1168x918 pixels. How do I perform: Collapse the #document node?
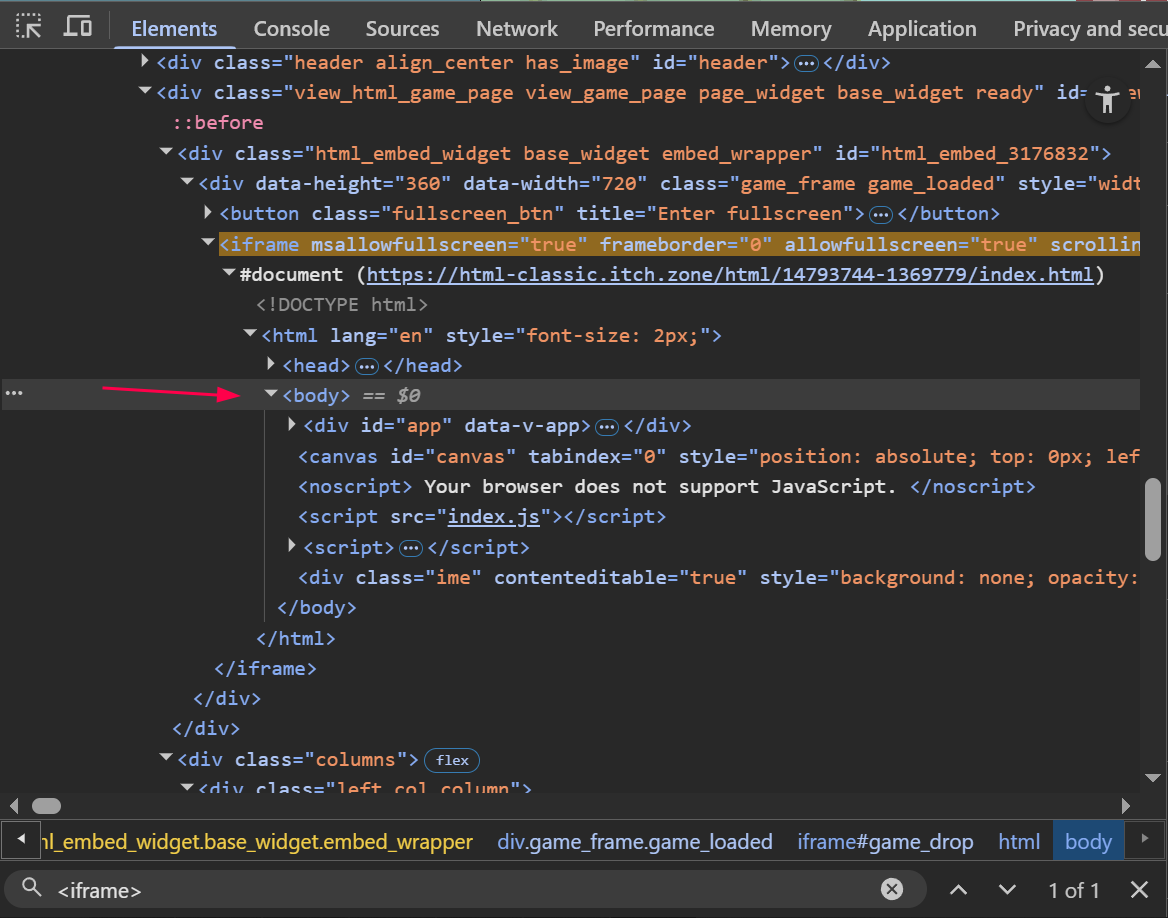point(229,273)
